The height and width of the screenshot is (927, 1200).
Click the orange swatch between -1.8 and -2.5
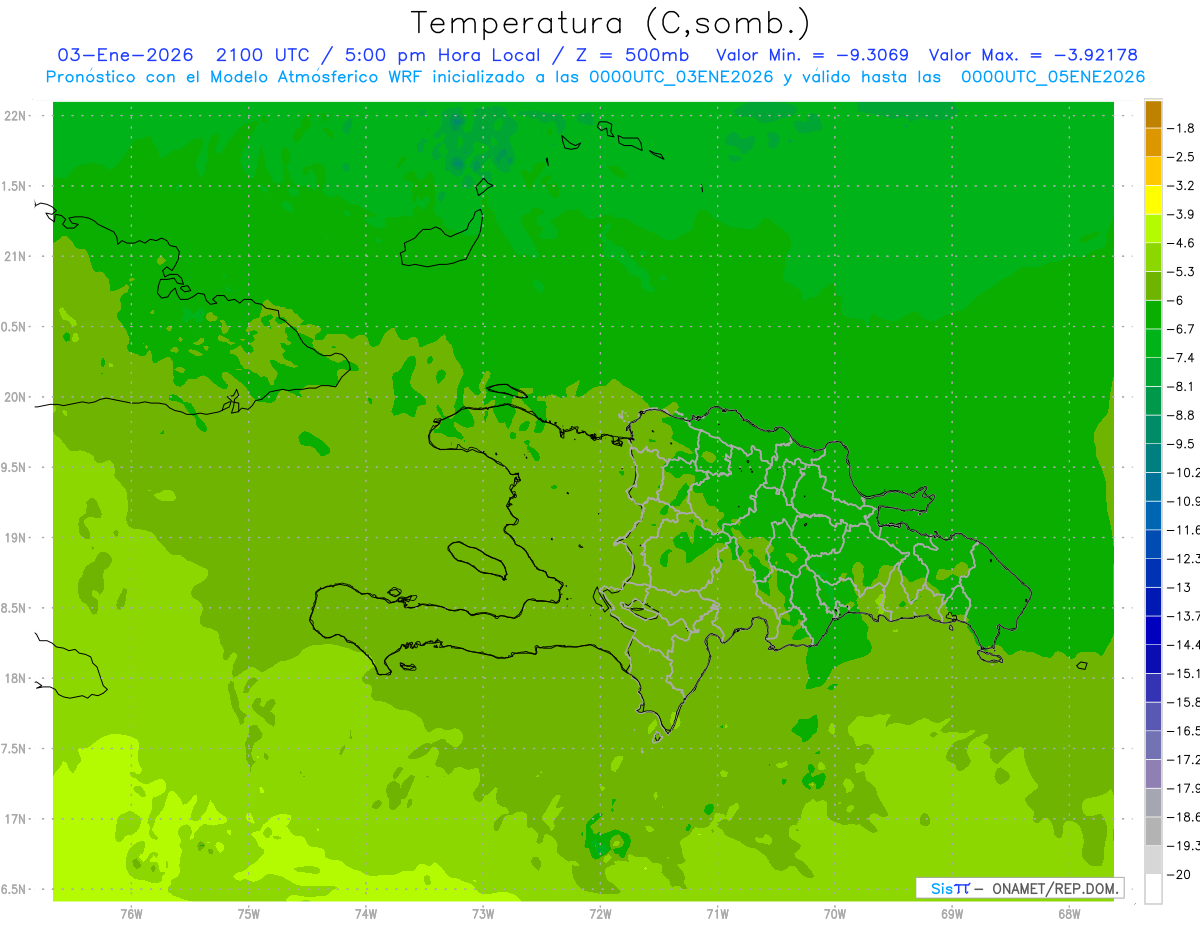click(1153, 142)
